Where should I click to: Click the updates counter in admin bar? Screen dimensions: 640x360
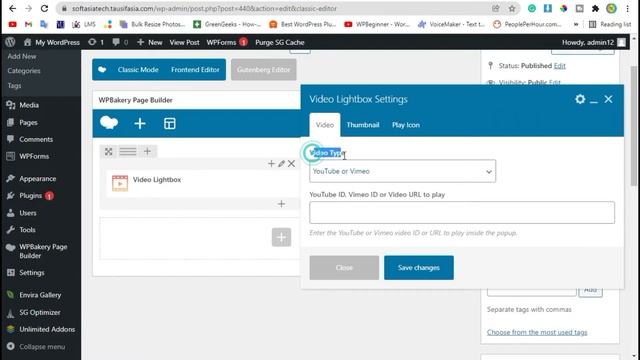tap(96, 42)
